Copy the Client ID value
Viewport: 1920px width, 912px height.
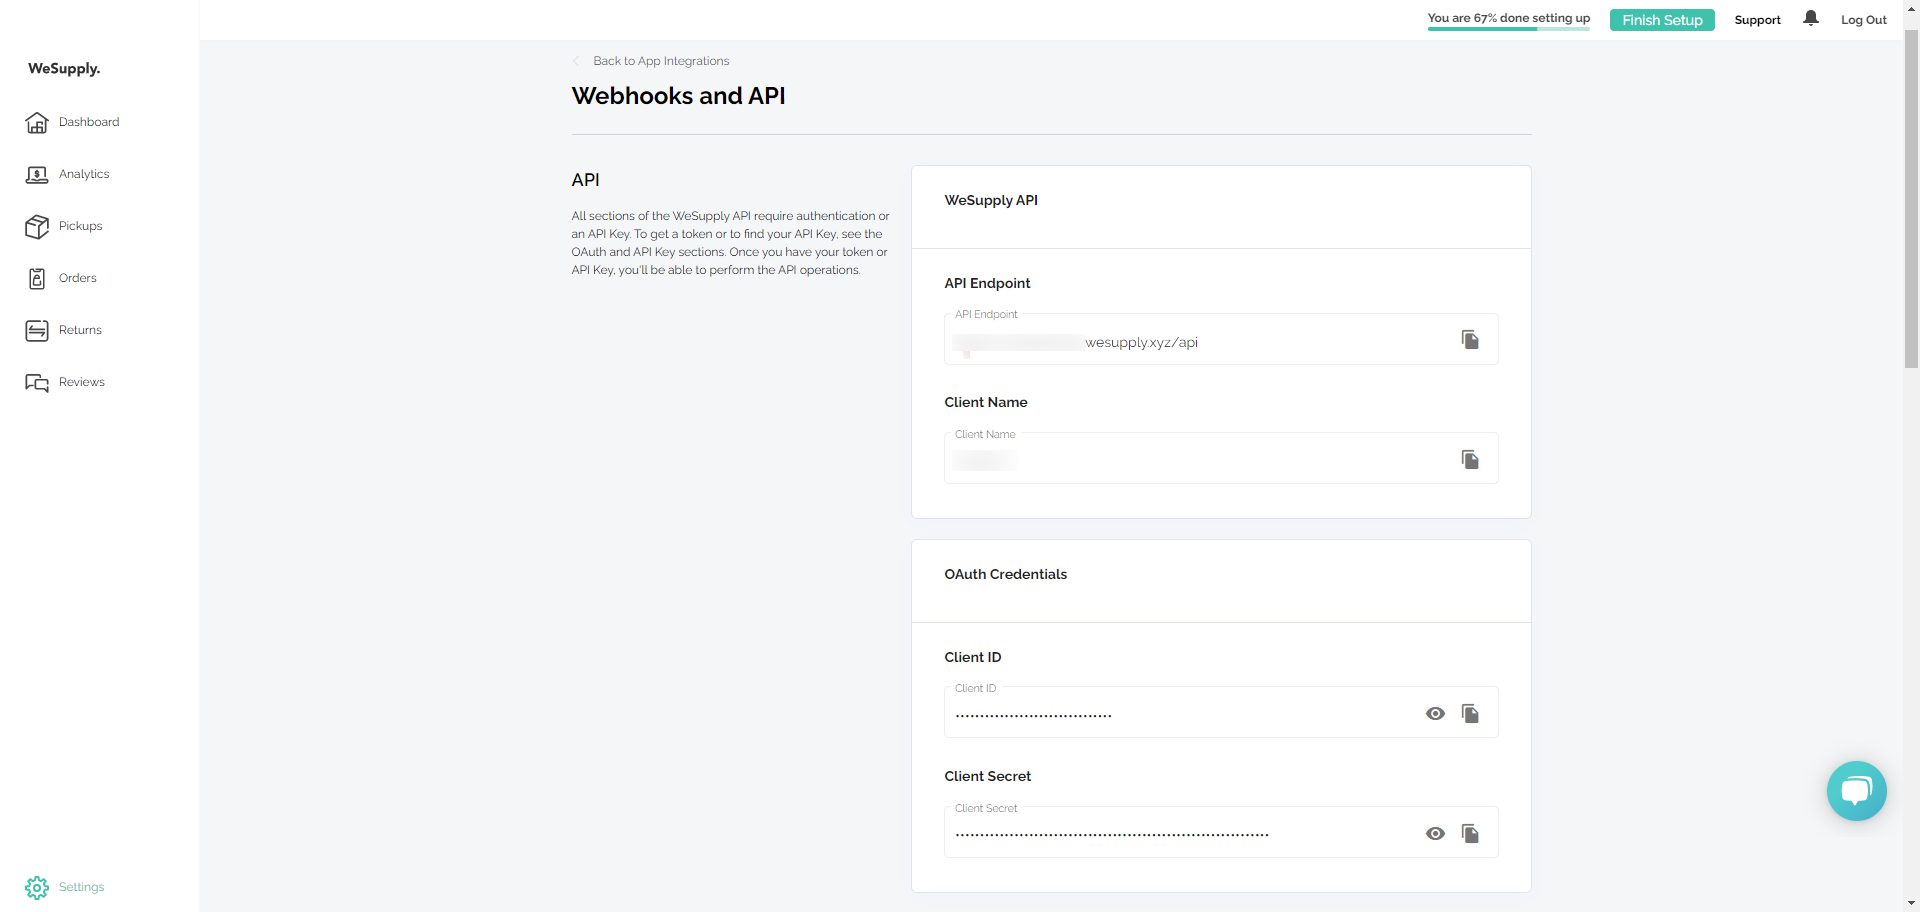[1470, 713]
